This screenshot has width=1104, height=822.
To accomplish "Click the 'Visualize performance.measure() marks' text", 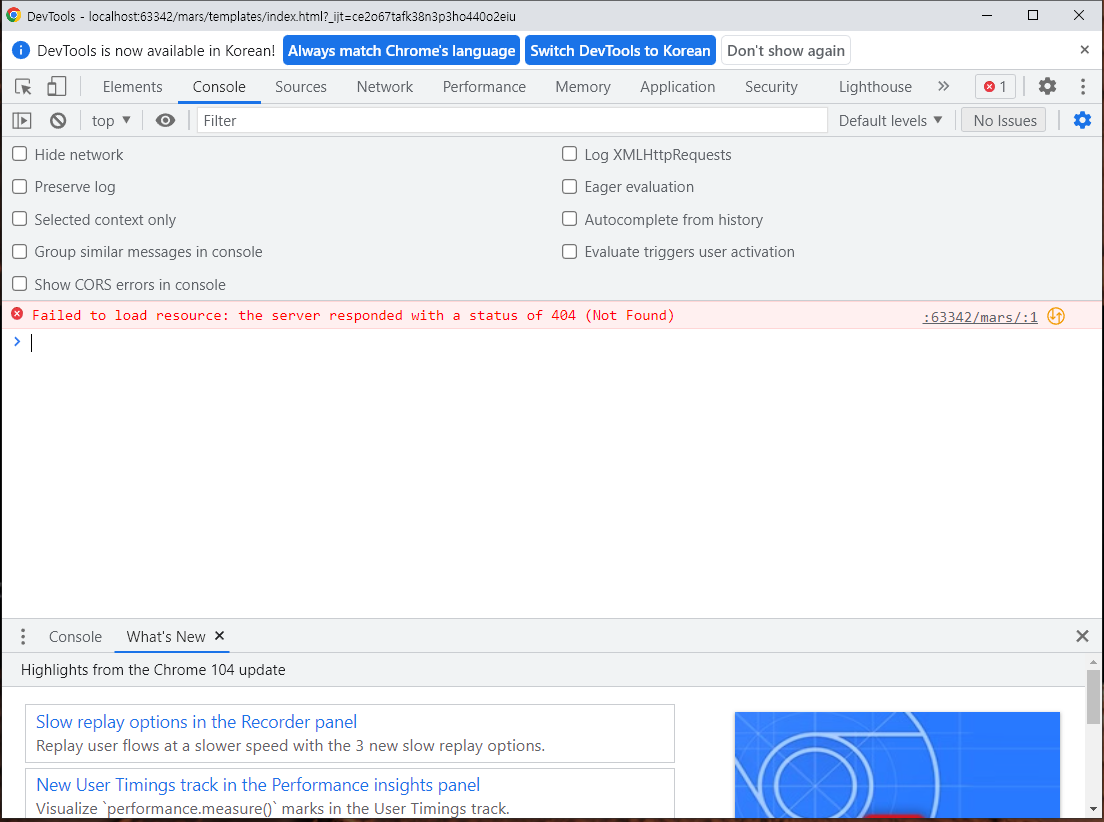I will [272, 808].
